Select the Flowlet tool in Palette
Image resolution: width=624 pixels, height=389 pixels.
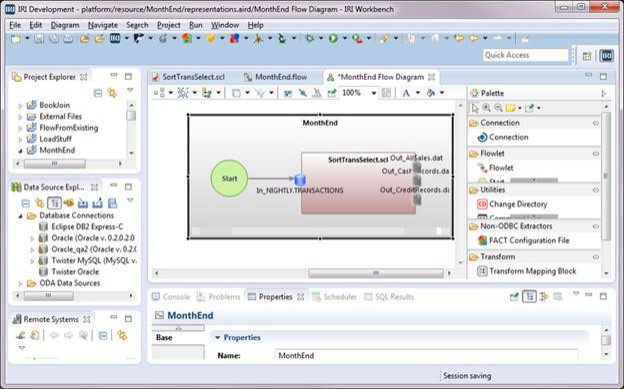(495, 168)
